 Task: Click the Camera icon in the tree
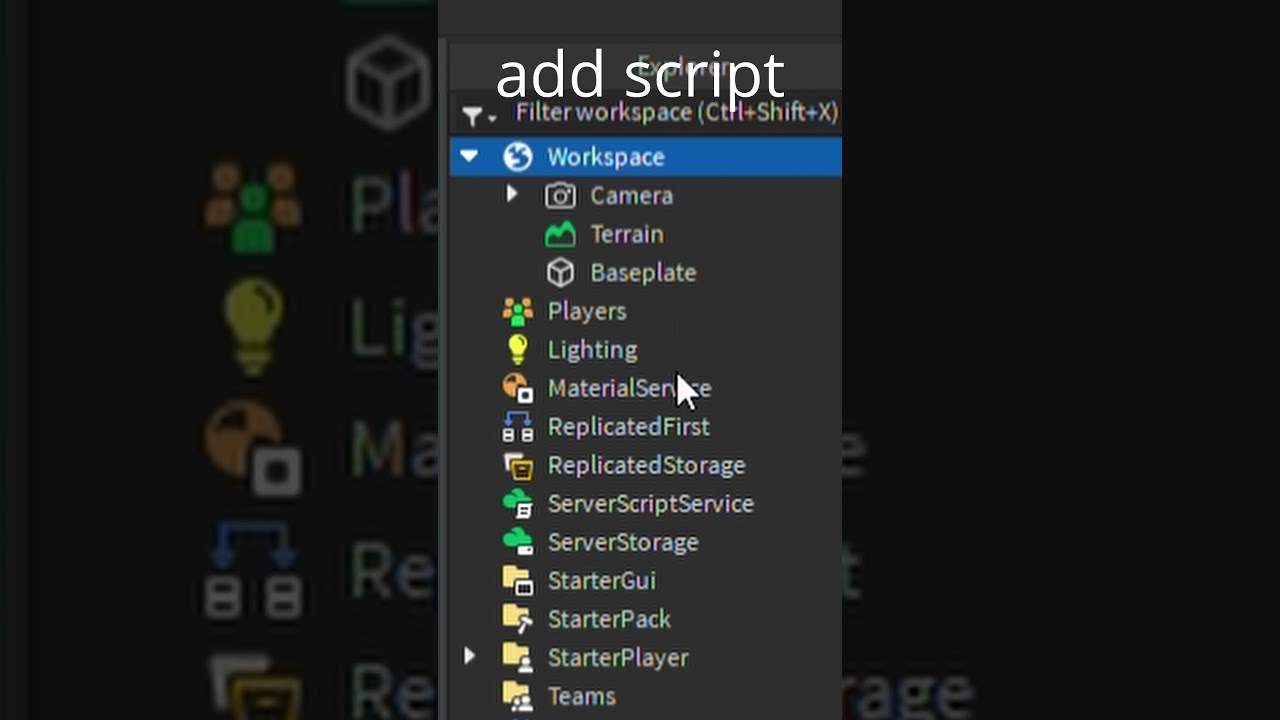pos(560,196)
